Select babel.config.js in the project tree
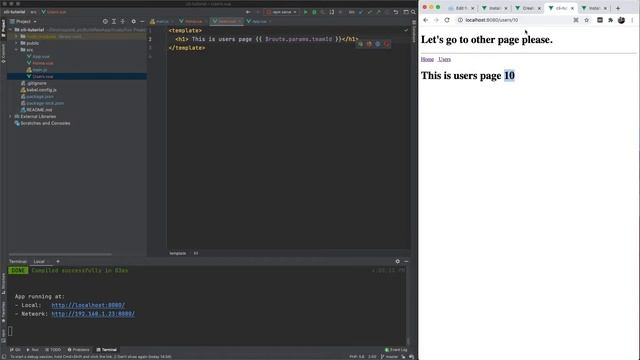The image size is (640, 360). click(38, 90)
